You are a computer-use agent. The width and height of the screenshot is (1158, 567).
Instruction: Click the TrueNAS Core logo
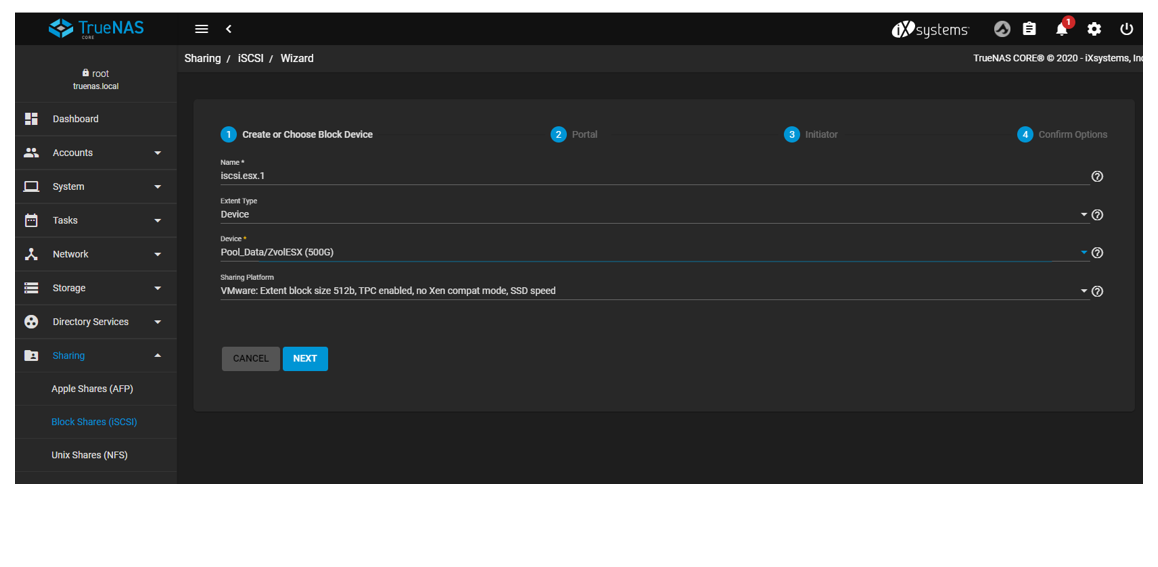click(x=96, y=29)
